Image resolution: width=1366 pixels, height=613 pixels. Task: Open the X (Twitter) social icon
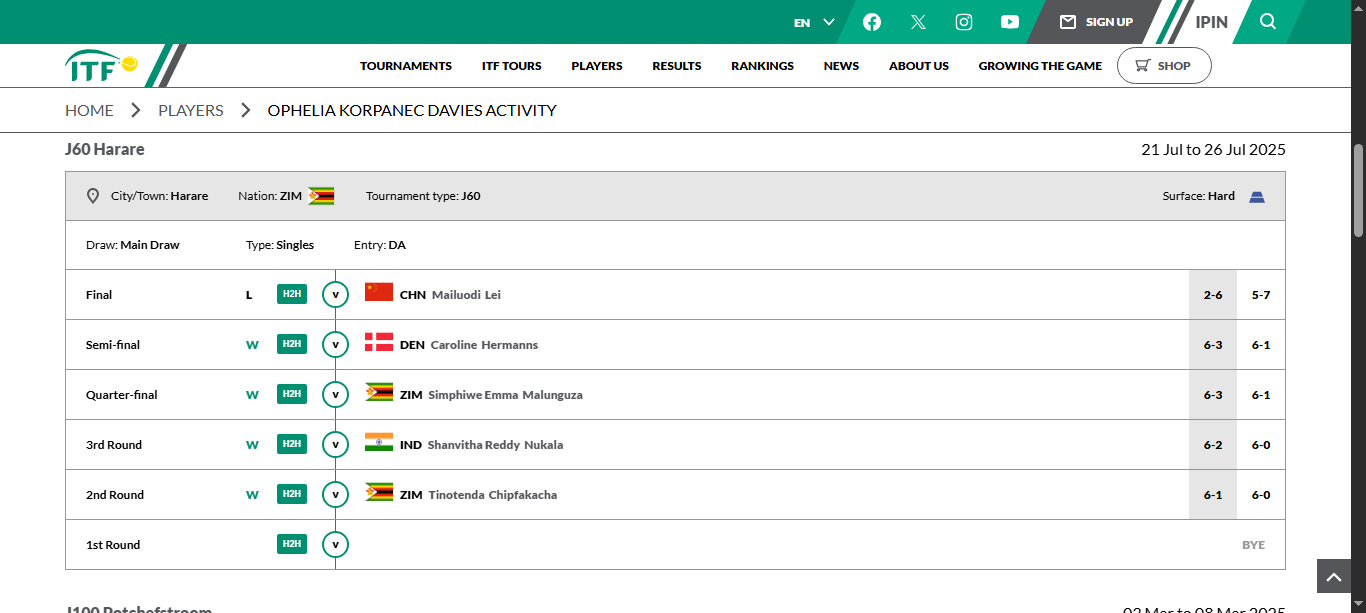pyautogui.click(x=918, y=22)
